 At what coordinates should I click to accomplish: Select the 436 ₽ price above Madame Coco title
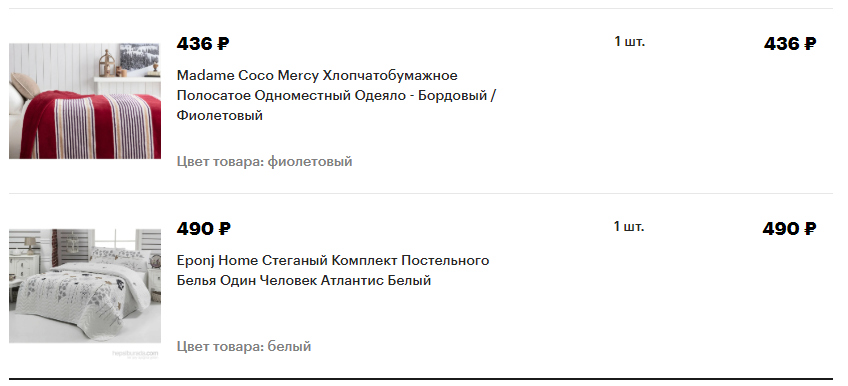point(203,43)
